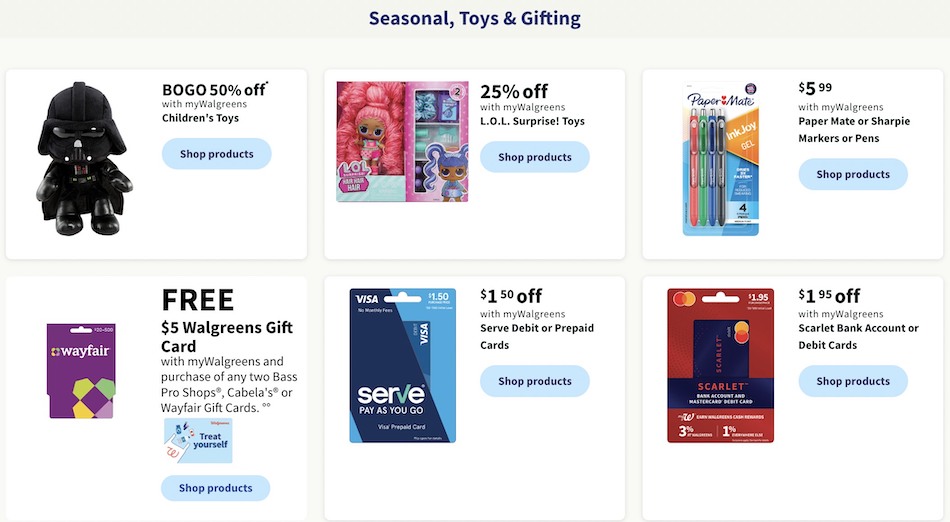Click the $1.50 off Serve offer title
950x522 pixels.
(511, 296)
